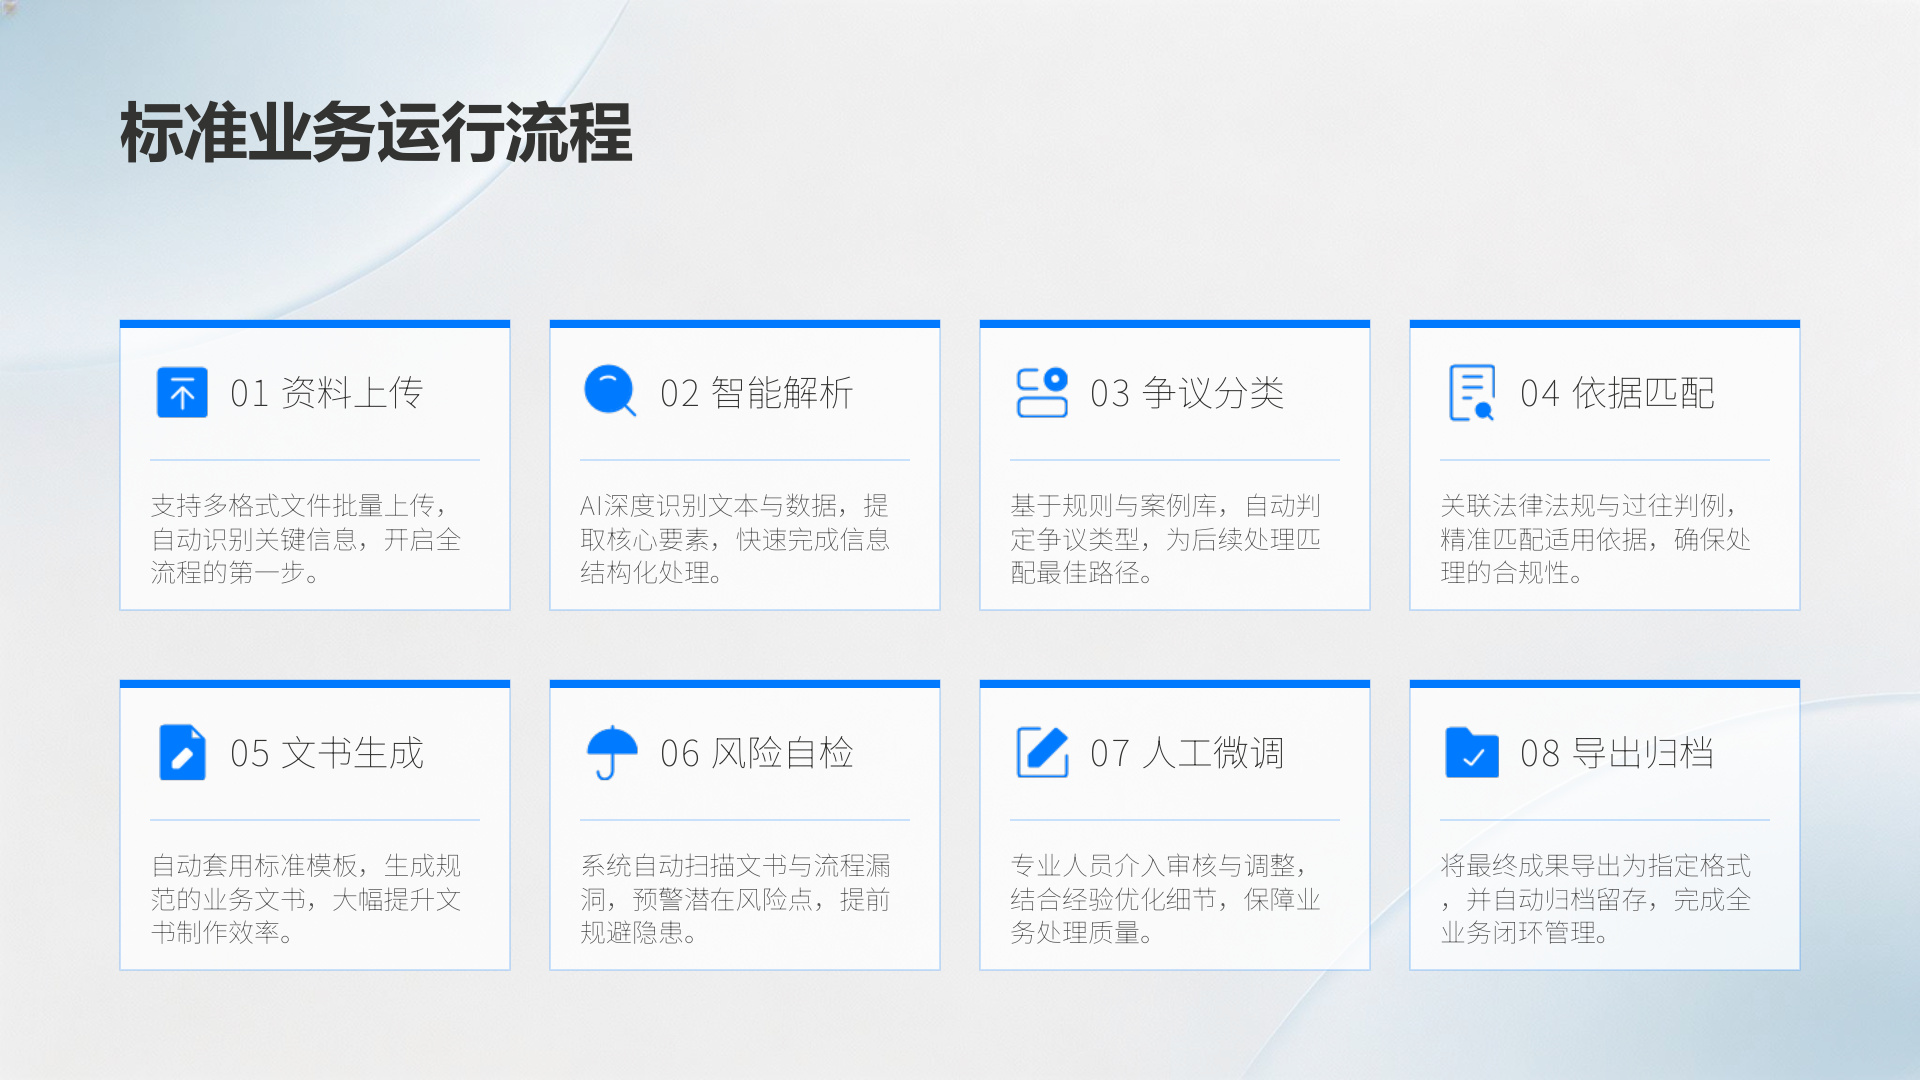This screenshot has width=1920, height=1080.
Task: Click the description starting 专业人员介入审核
Action: pyautogui.click(x=1165, y=899)
